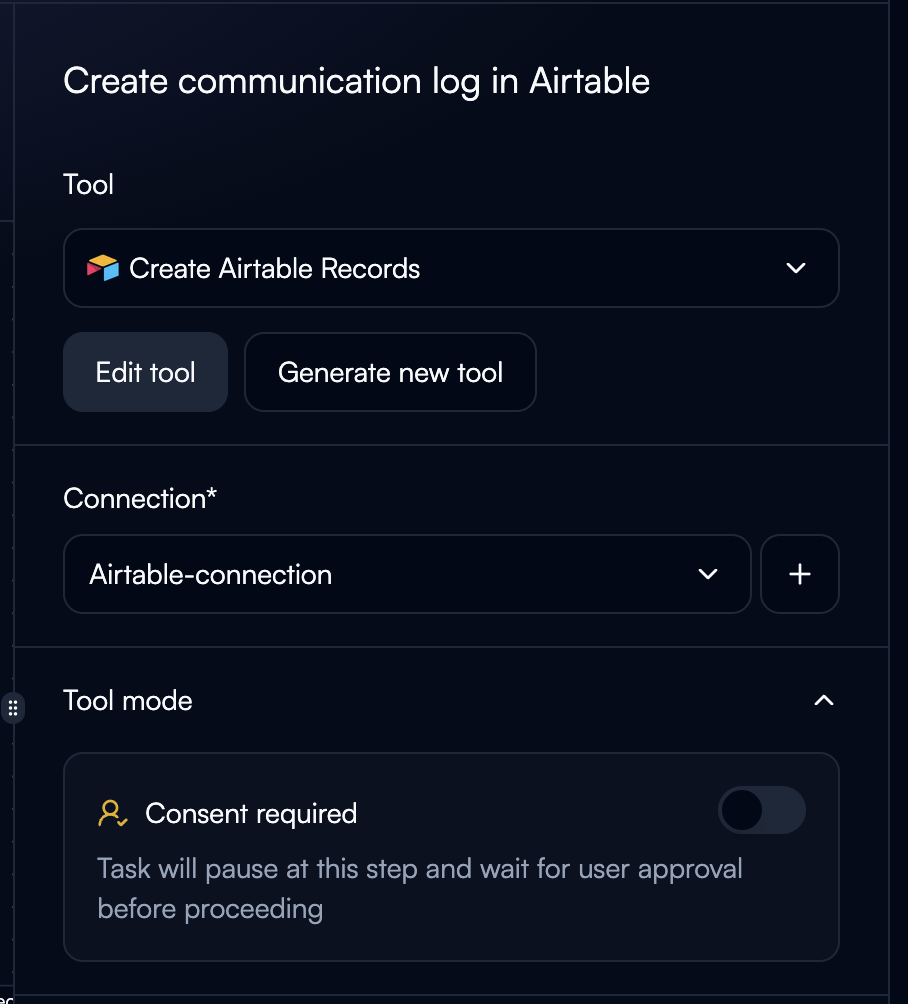Enable the Consent required switch

point(762,810)
